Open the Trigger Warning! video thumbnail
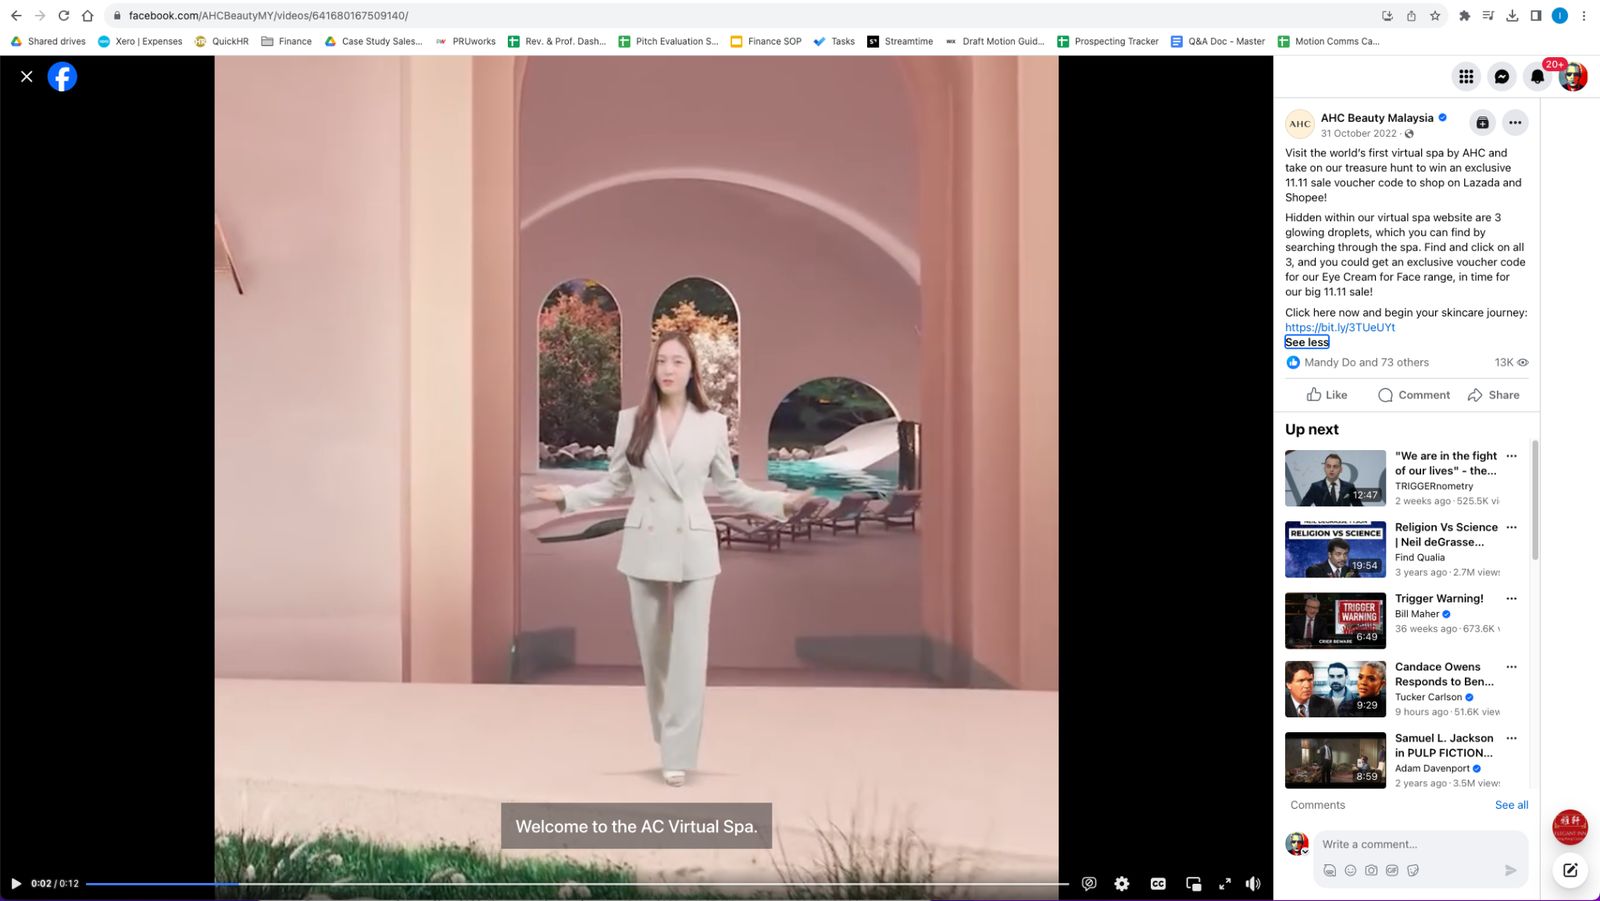The image size is (1600, 901). tap(1335, 620)
